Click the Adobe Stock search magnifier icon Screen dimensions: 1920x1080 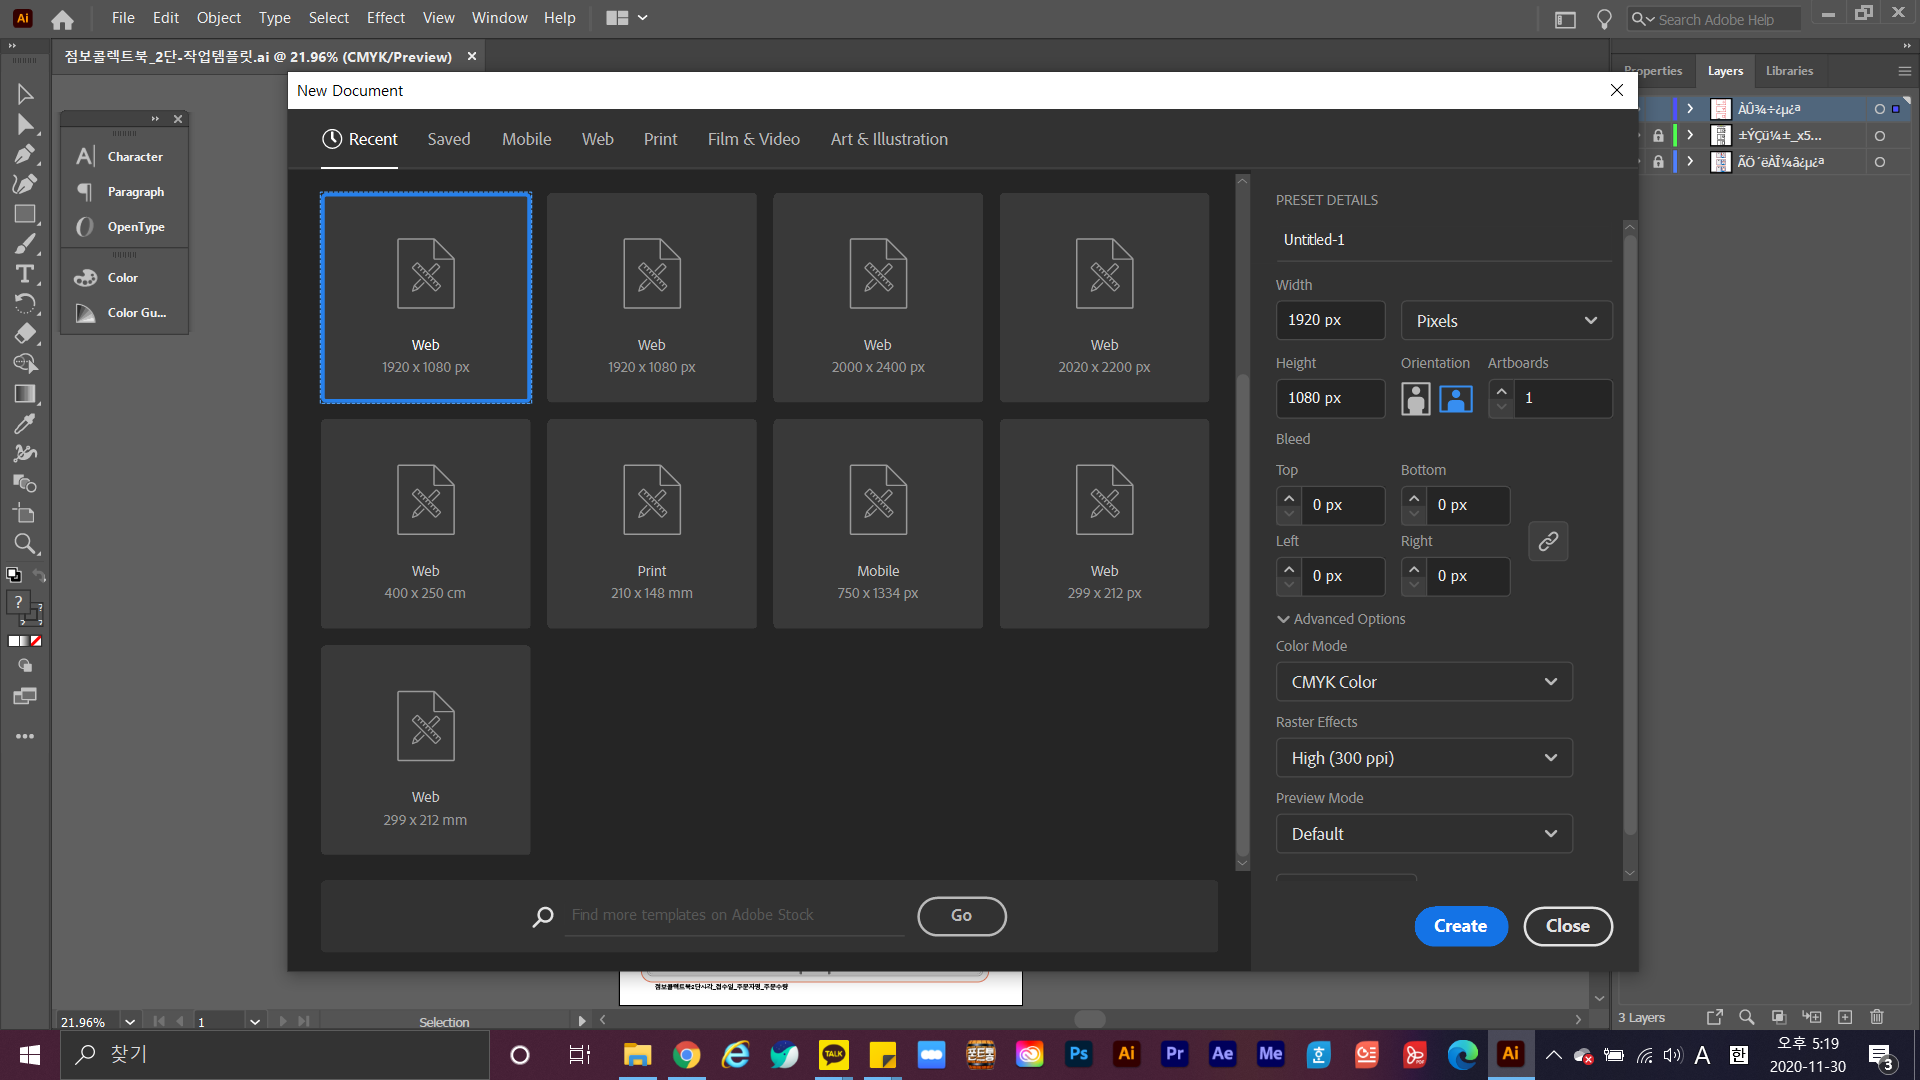tap(543, 916)
